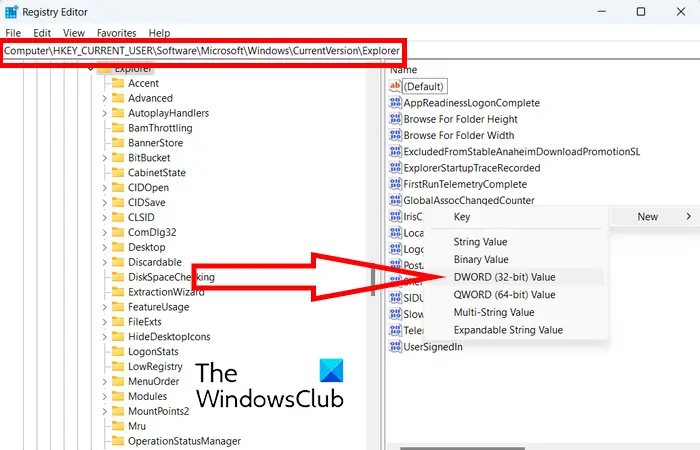700x450 pixels.
Task: Click the CIDOpen folder icon
Action: click(x=118, y=188)
